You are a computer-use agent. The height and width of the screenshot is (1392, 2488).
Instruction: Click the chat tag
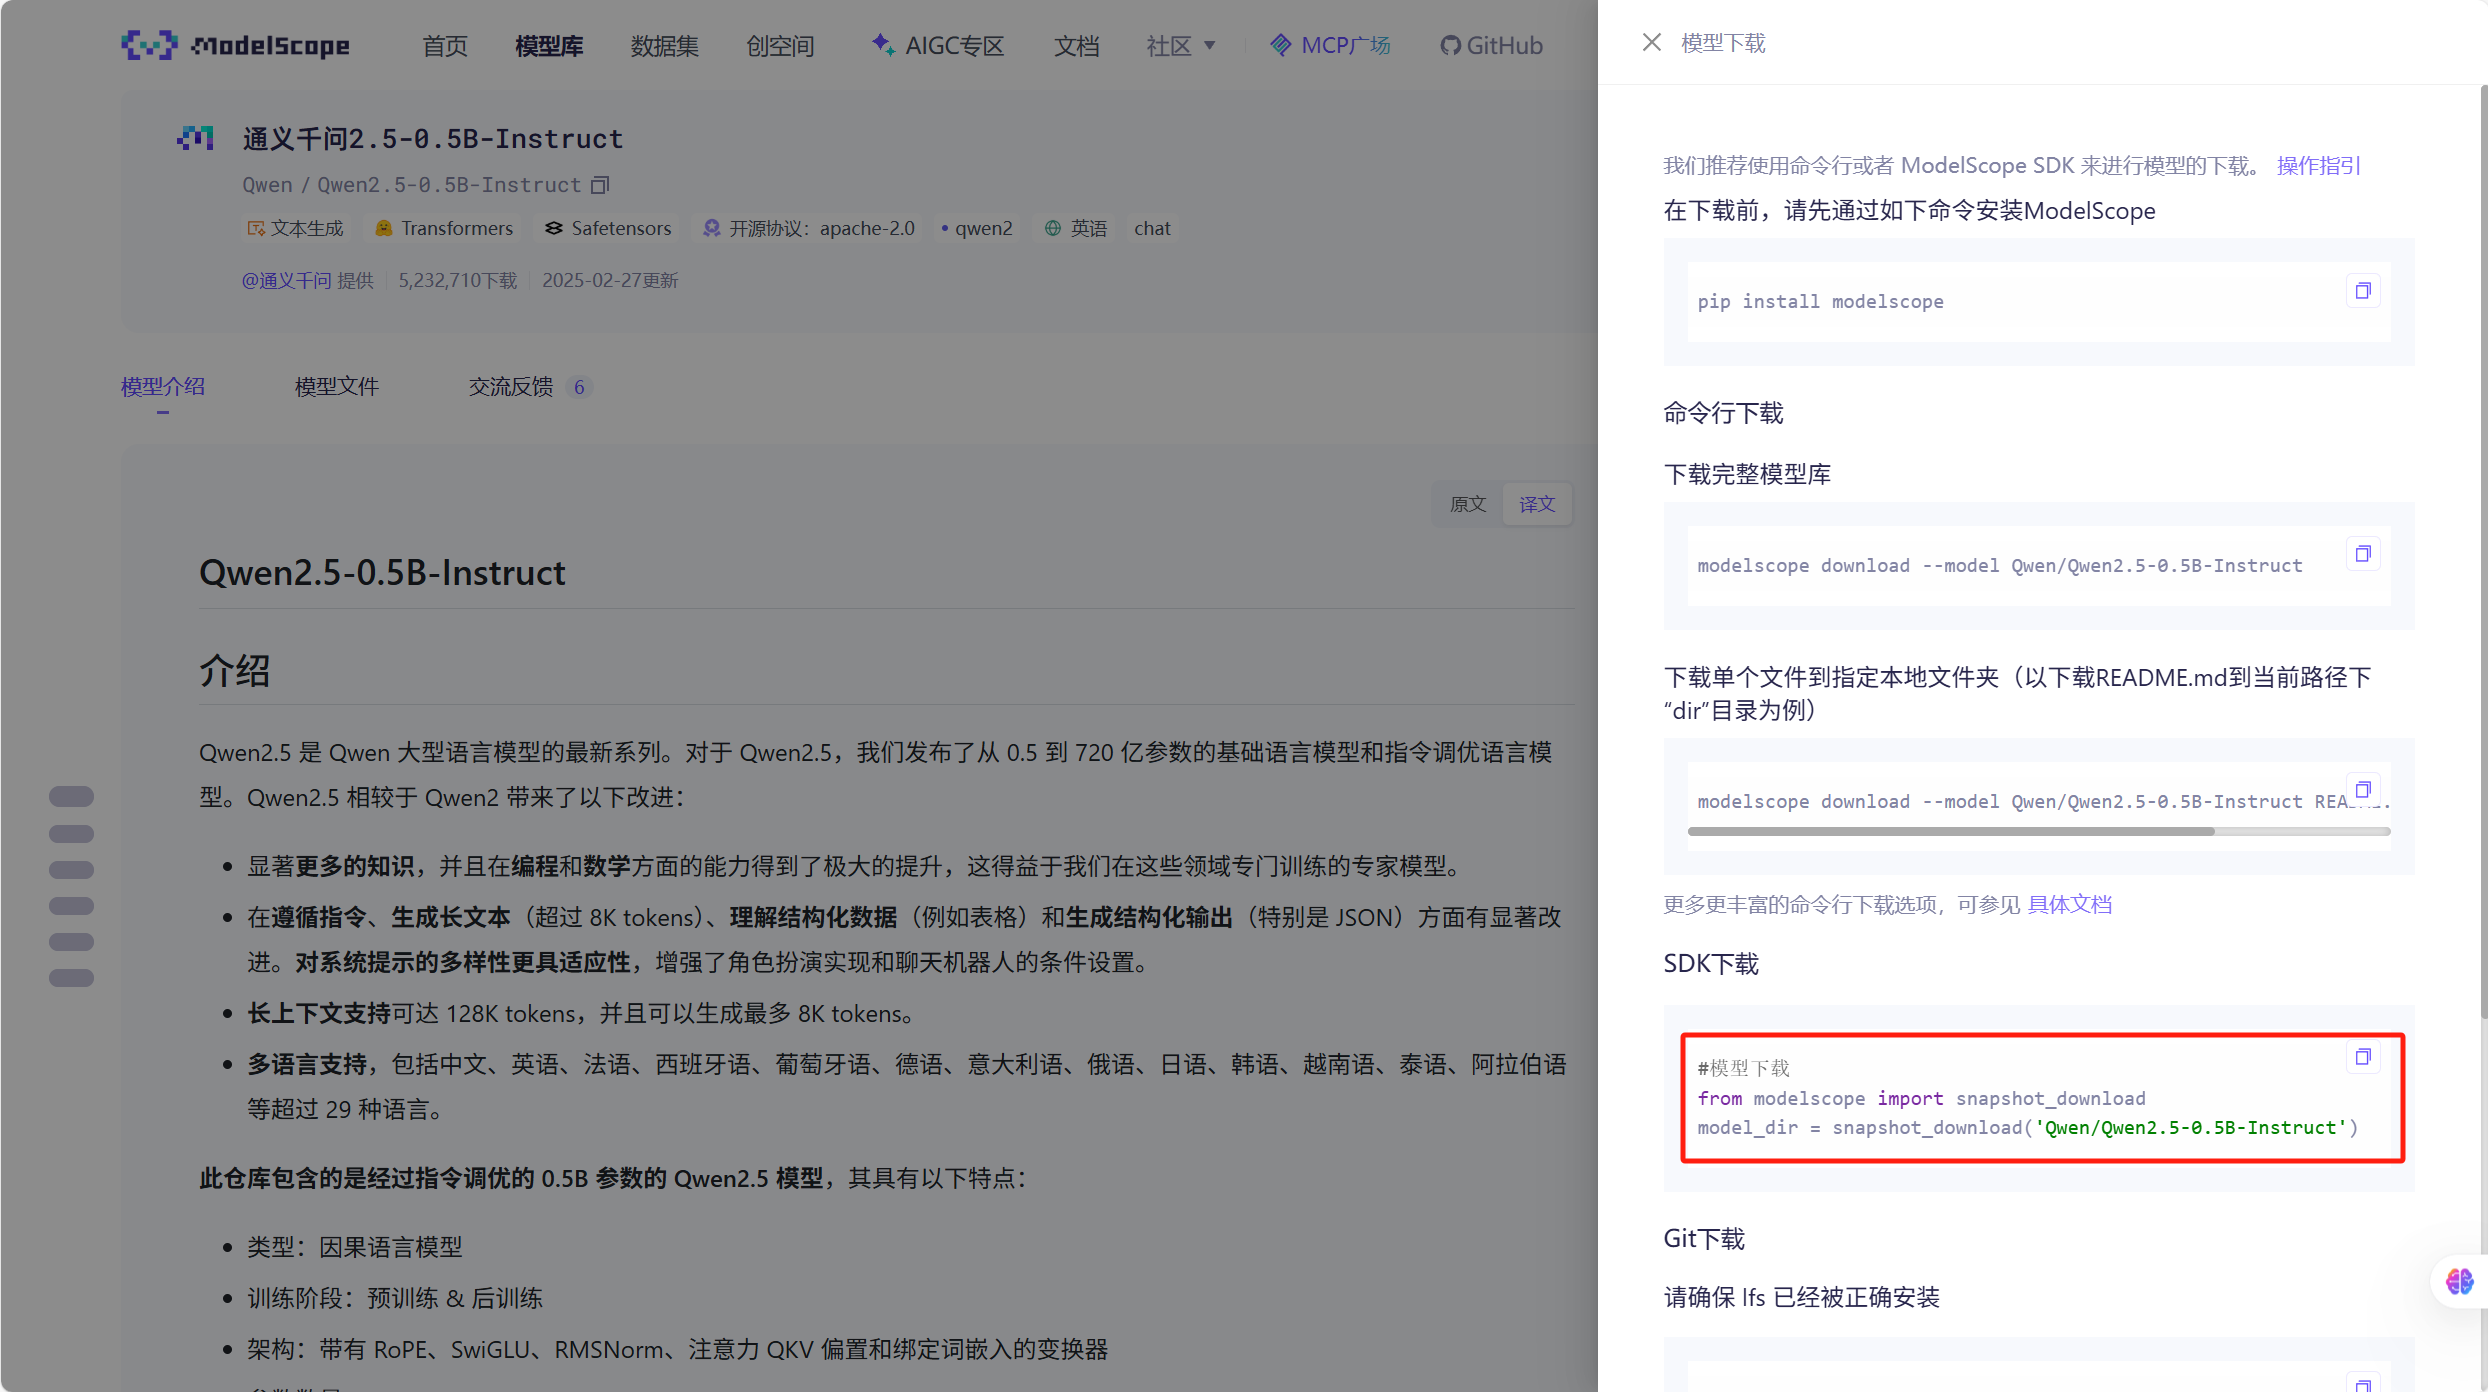1152,229
